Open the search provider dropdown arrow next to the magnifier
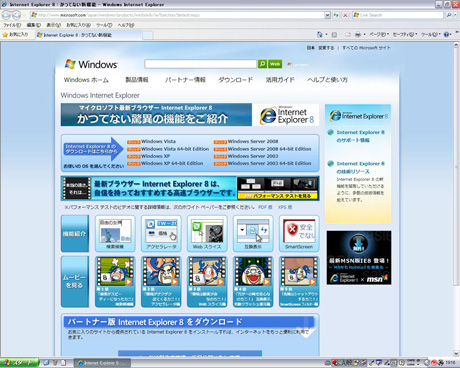This screenshot has height=368, width=460. (455, 15)
